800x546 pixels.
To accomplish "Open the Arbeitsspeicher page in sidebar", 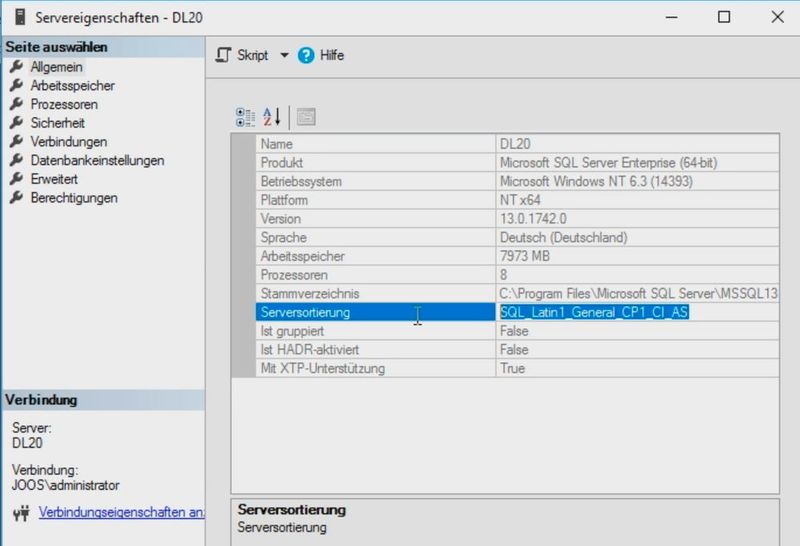I will click(x=72, y=86).
